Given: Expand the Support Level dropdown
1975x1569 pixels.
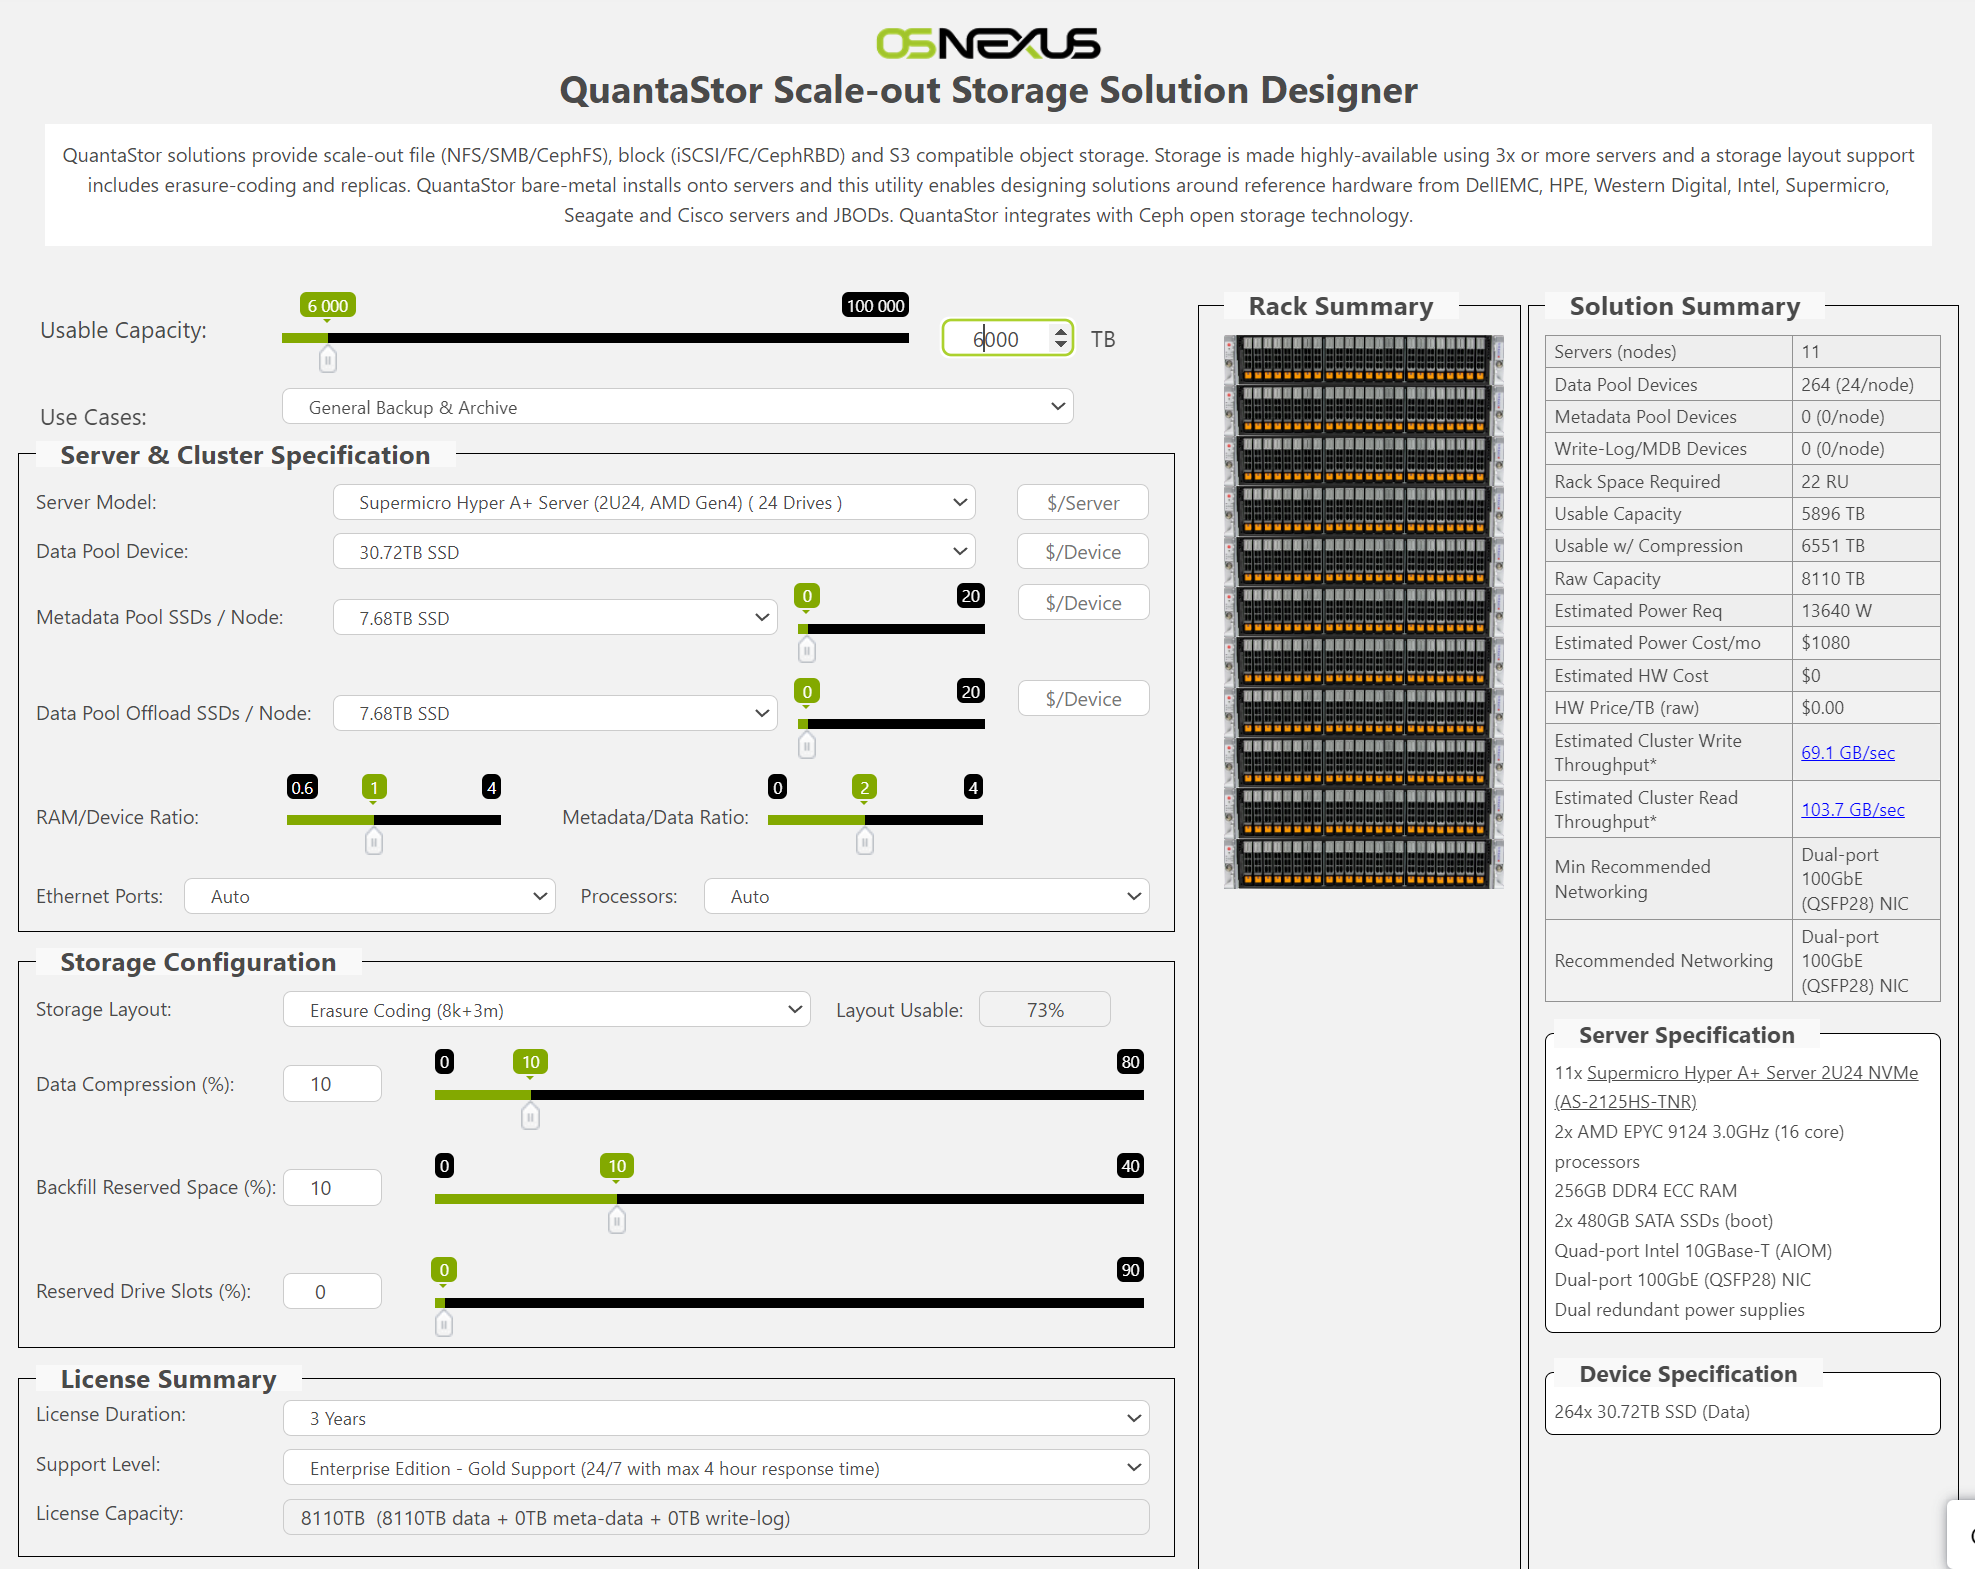Looking at the screenshot, I should [x=716, y=1468].
